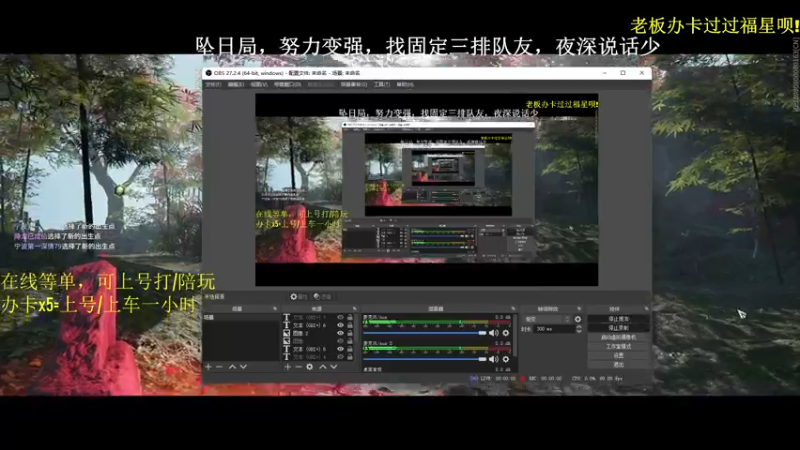
Task: Open the 视图(V) menu
Action: tap(259, 84)
